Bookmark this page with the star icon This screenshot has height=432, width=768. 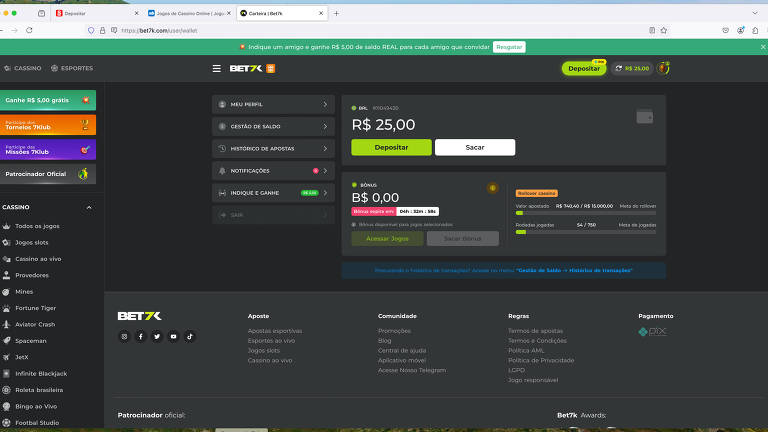(x=664, y=30)
